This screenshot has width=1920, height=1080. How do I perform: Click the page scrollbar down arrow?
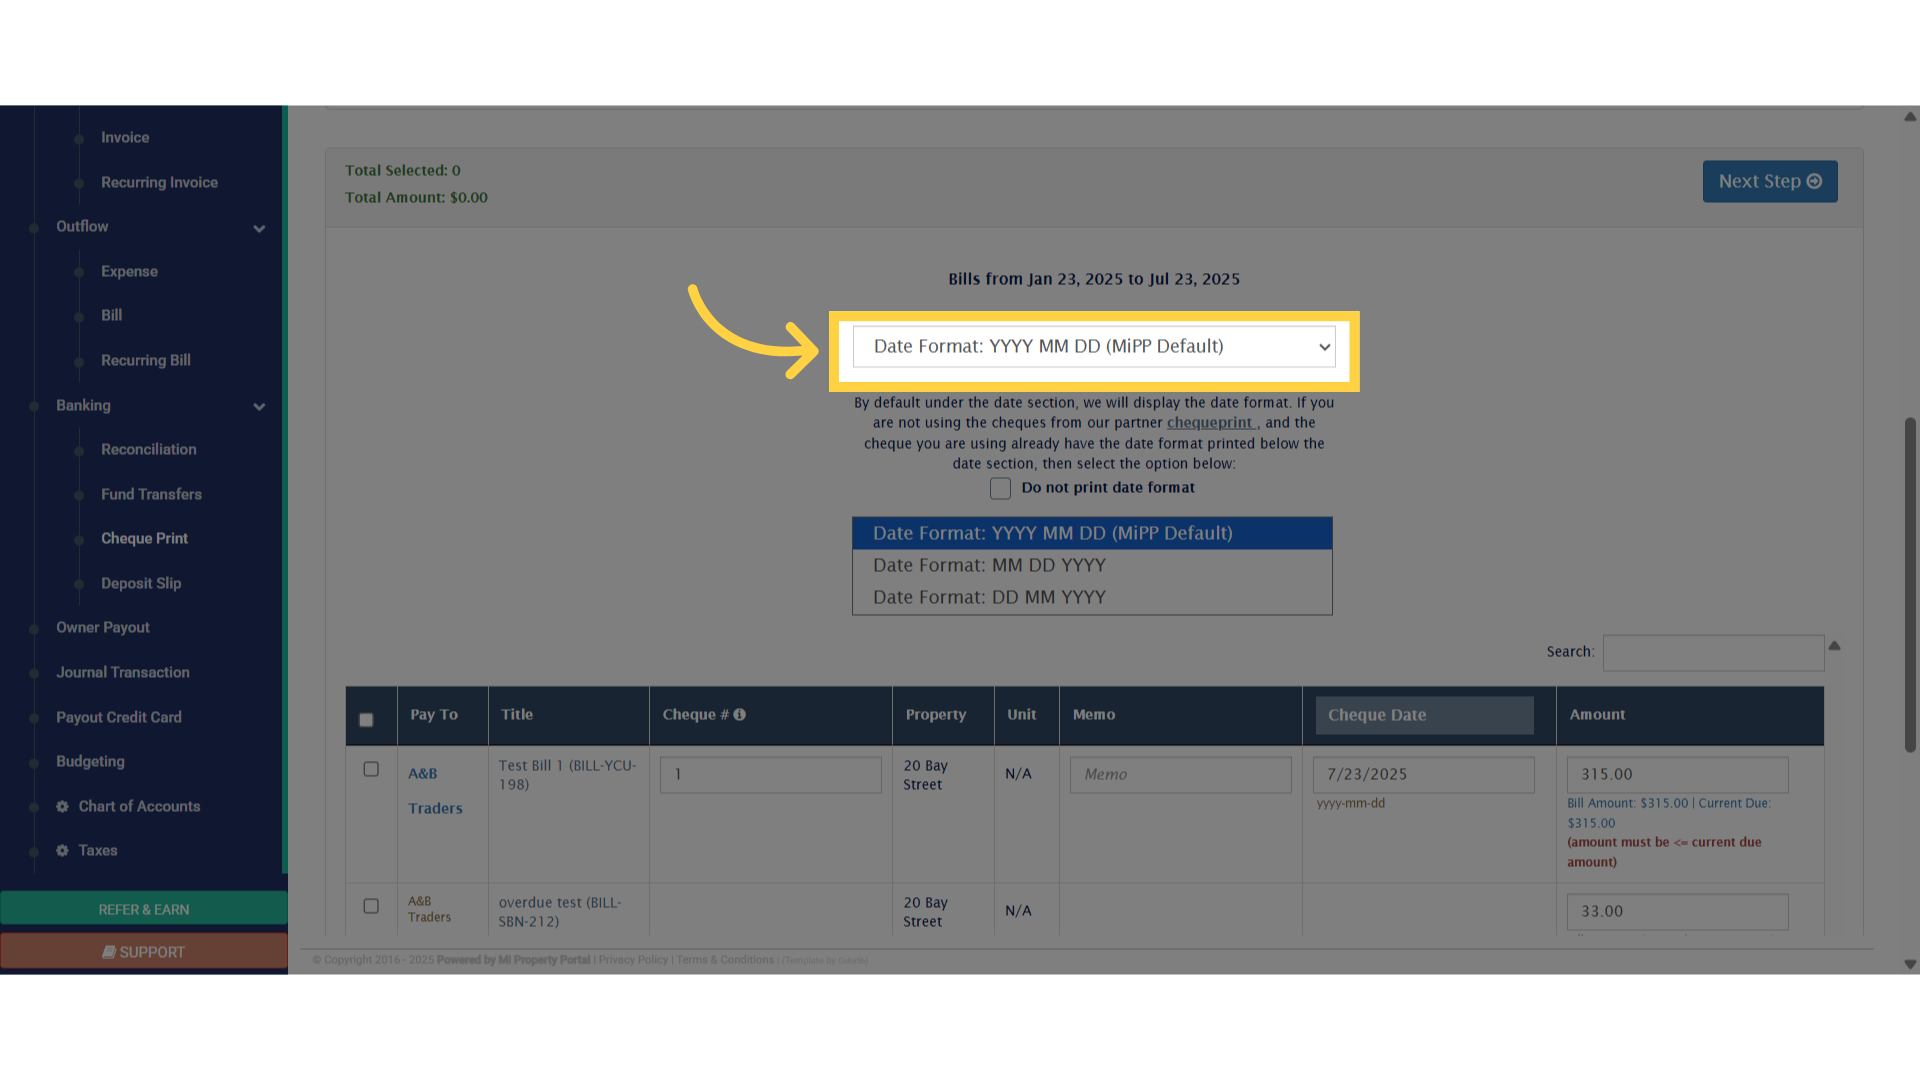tap(1910, 965)
